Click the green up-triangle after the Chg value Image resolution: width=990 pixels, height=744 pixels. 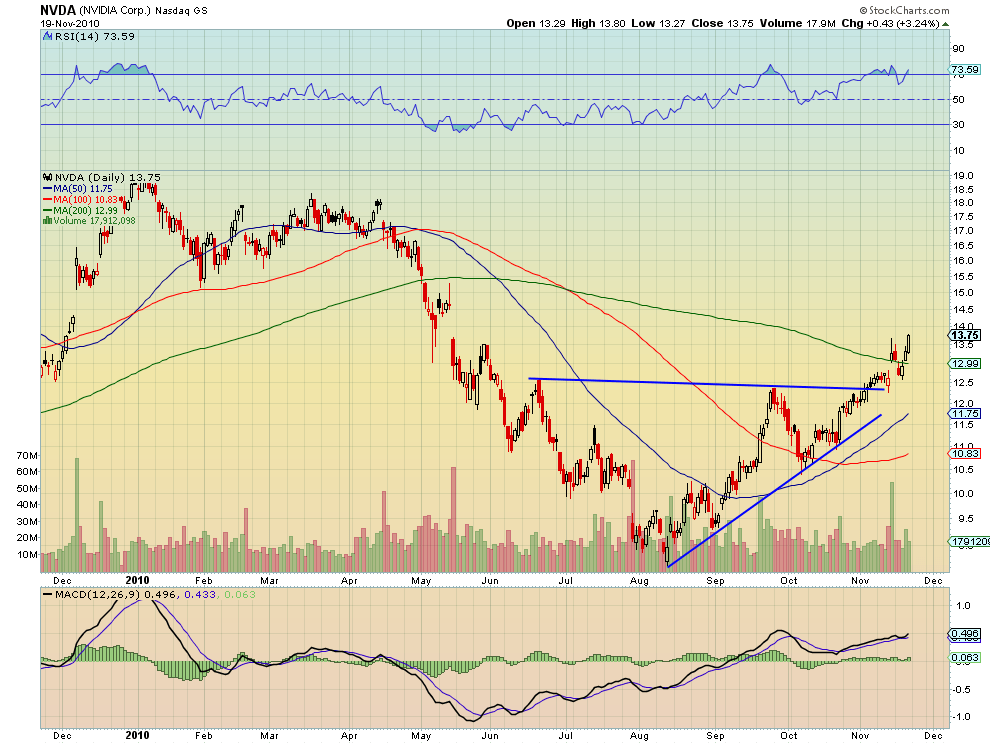point(946,24)
